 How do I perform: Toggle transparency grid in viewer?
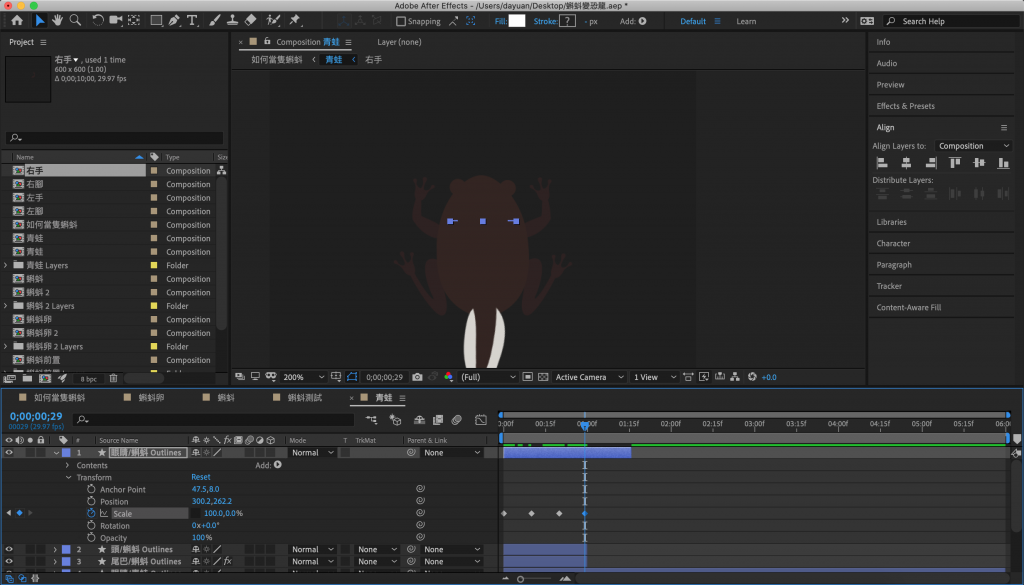(x=543, y=377)
